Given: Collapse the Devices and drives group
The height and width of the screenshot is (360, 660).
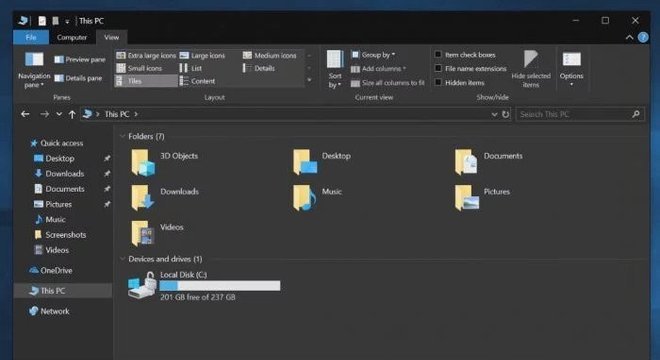Looking at the screenshot, I should click(x=122, y=259).
